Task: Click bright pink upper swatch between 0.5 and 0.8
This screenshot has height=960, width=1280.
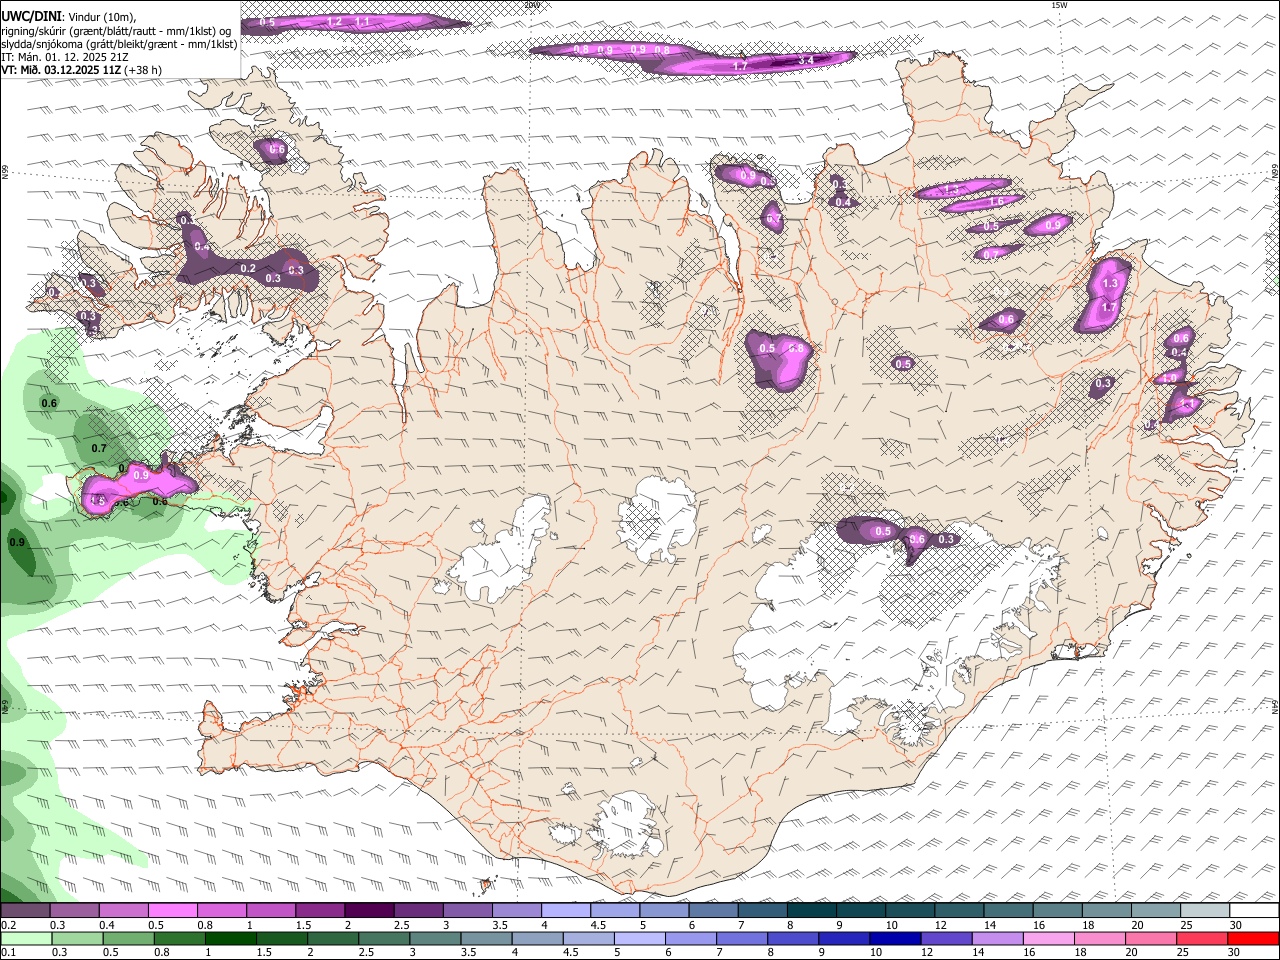Action: pyautogui.click(x=172, y=910)
